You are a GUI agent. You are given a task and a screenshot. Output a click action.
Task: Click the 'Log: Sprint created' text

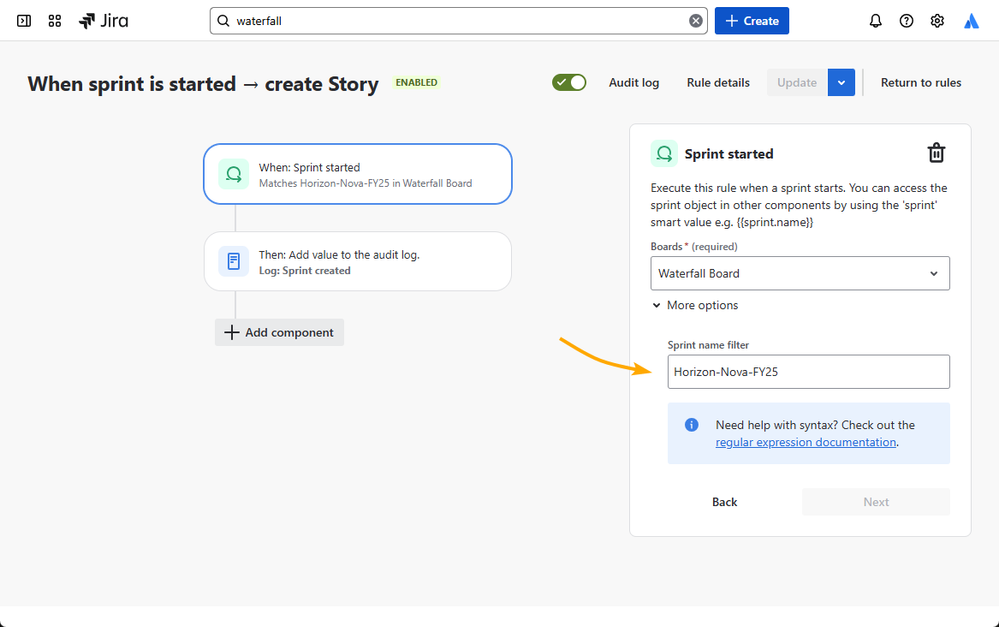(305, 271)
